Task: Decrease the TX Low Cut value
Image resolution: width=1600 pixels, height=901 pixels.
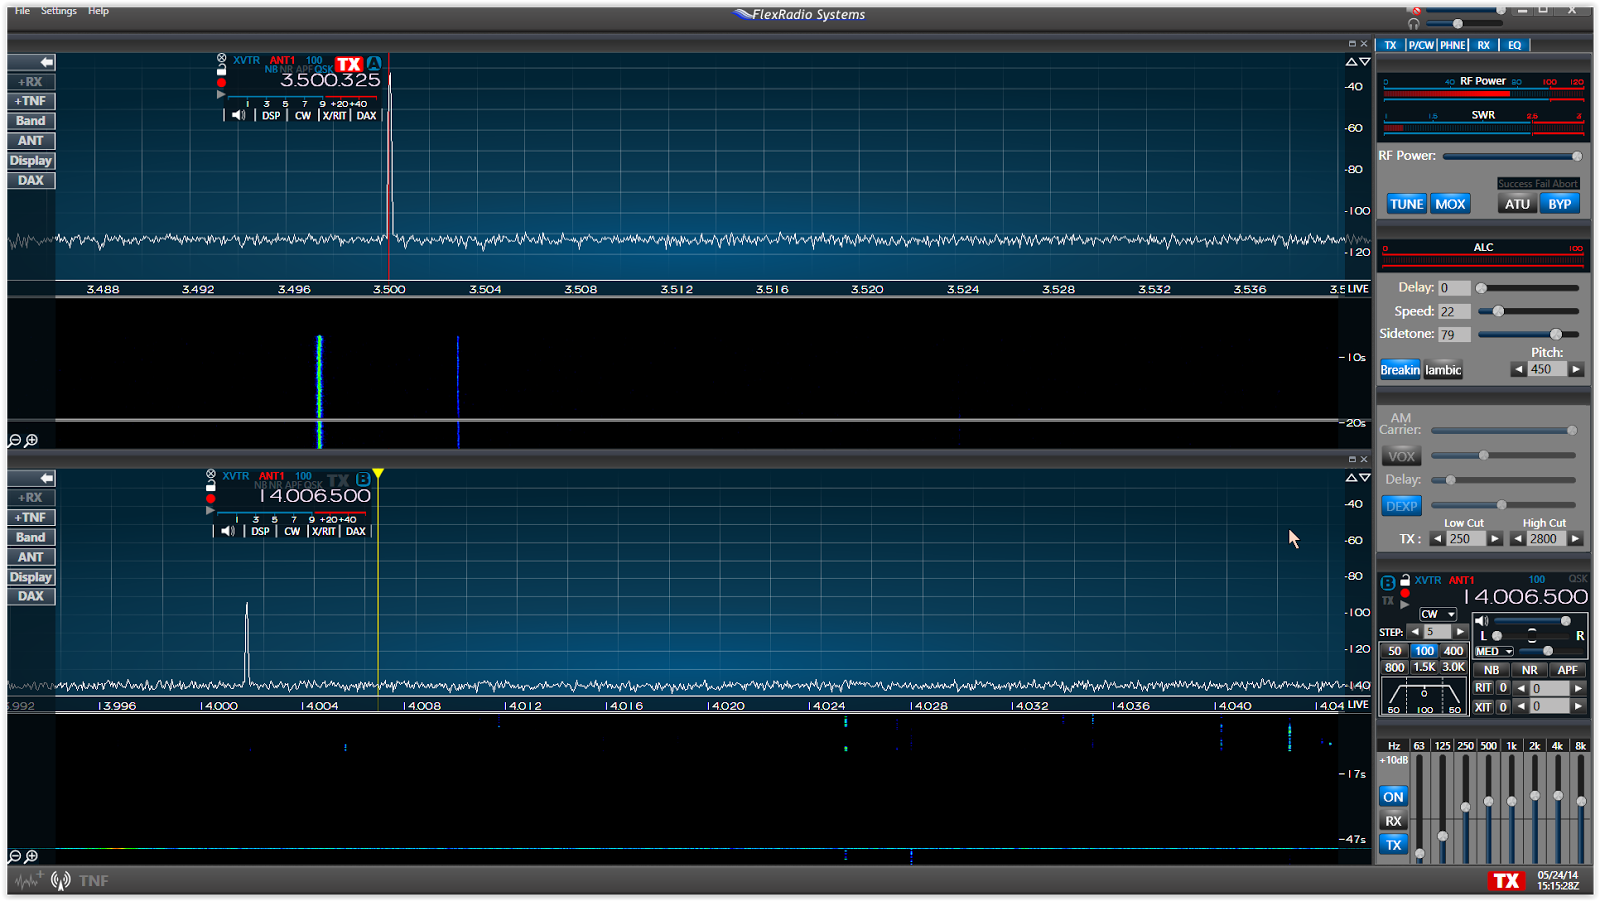Action: [1437, 539]
